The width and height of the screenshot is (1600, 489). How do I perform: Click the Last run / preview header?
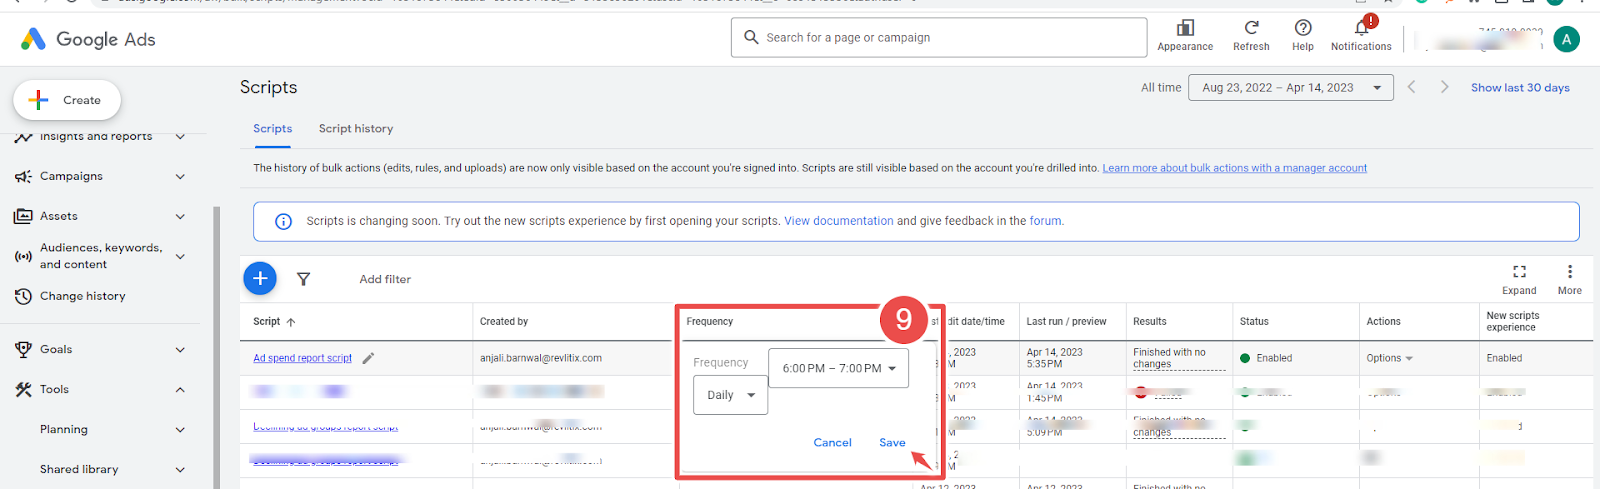[x=1066, y=322]
